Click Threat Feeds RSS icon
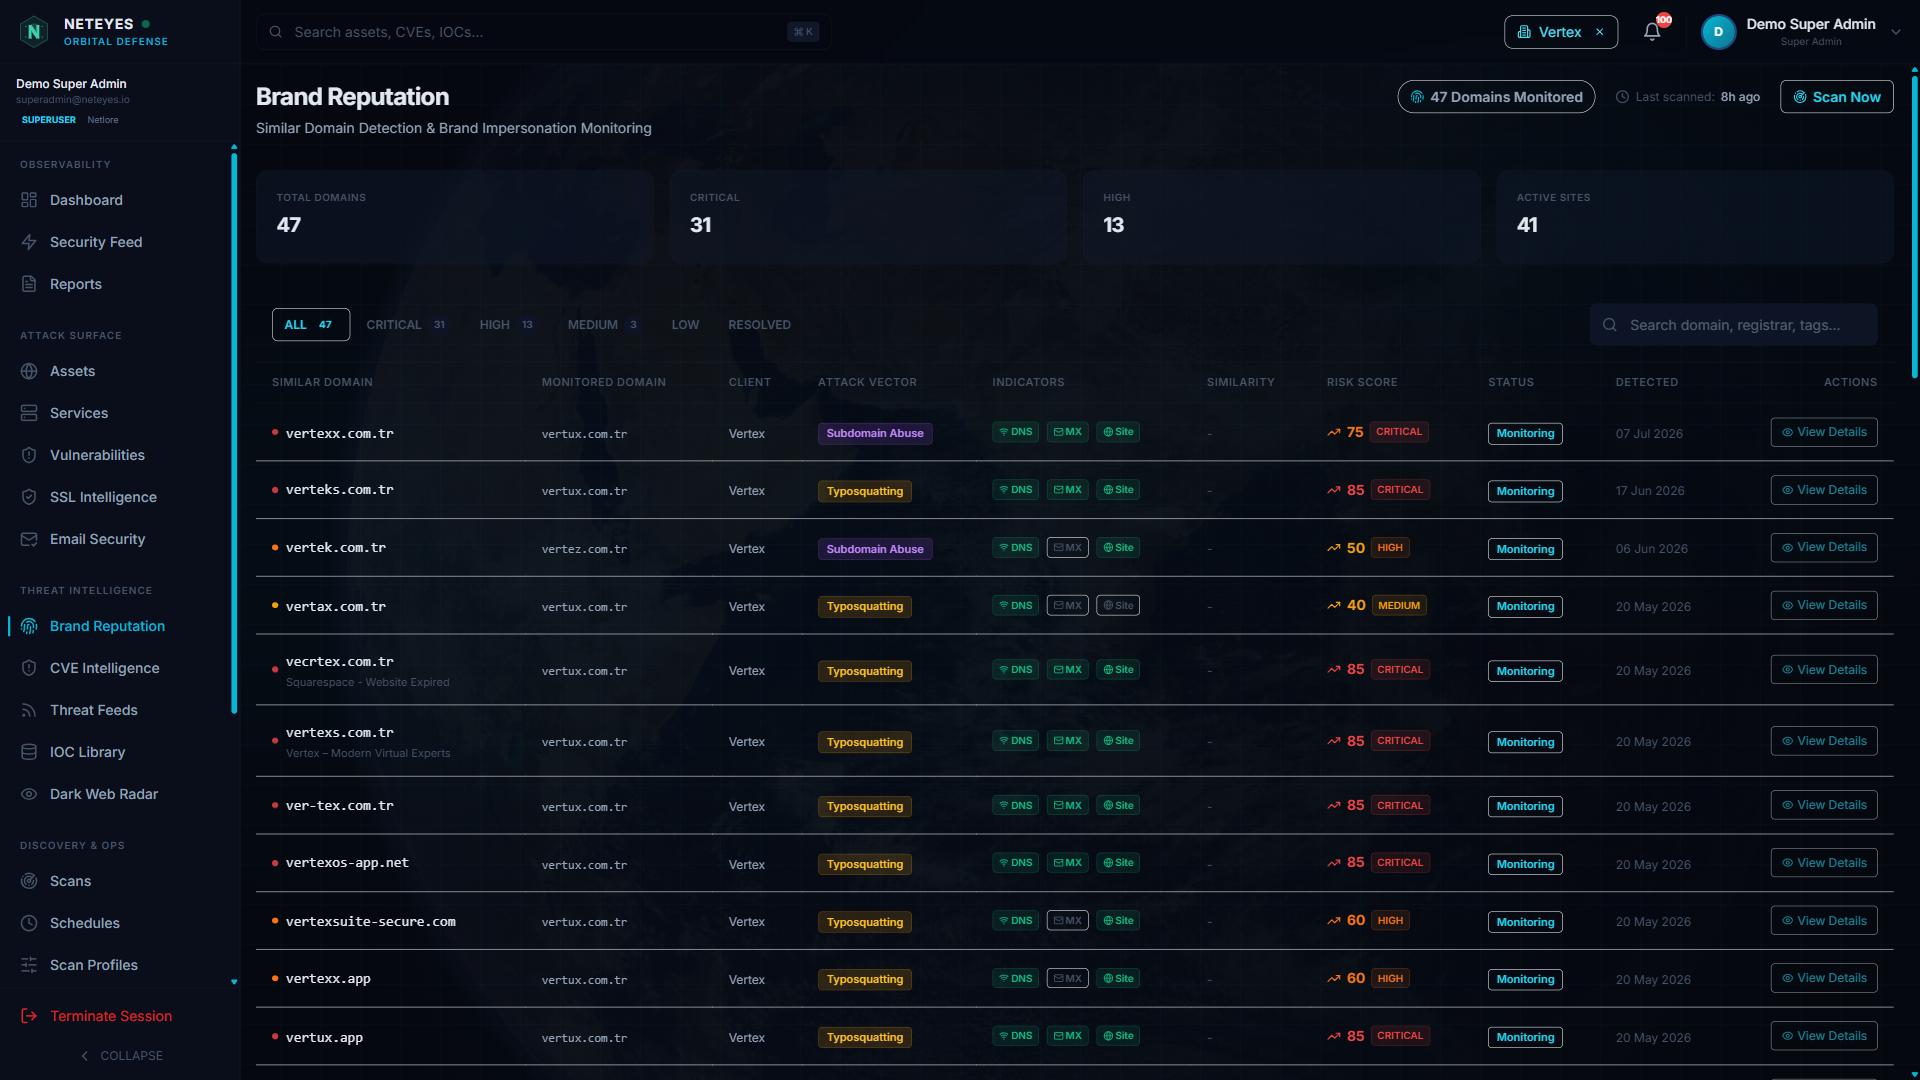Screen dimensions: 1920x1080 (29, 710)
